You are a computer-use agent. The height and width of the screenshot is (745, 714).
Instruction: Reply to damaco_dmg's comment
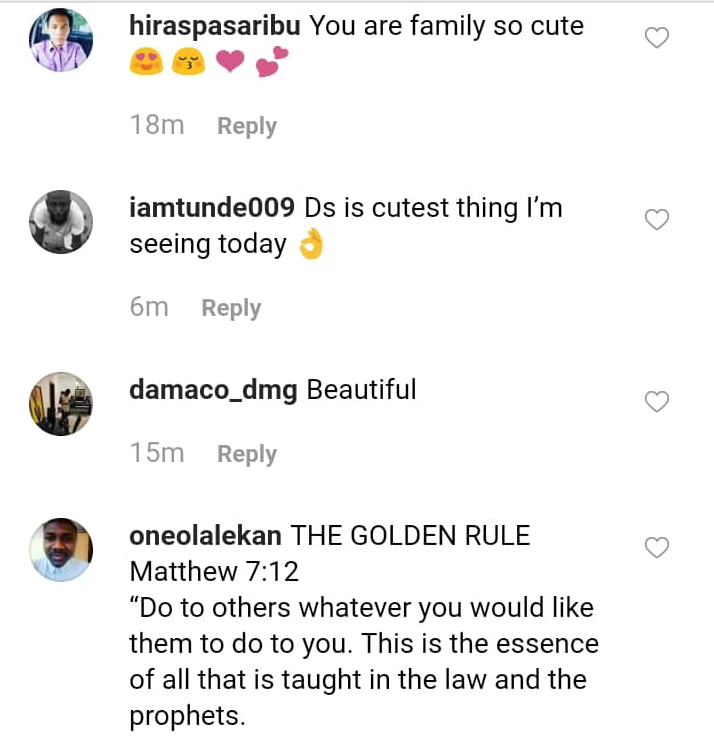[x=247, y=454]
